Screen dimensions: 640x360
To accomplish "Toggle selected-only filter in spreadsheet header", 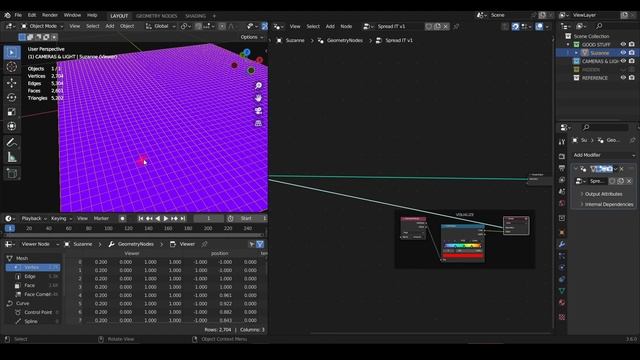I will click(x=251, y=244).
